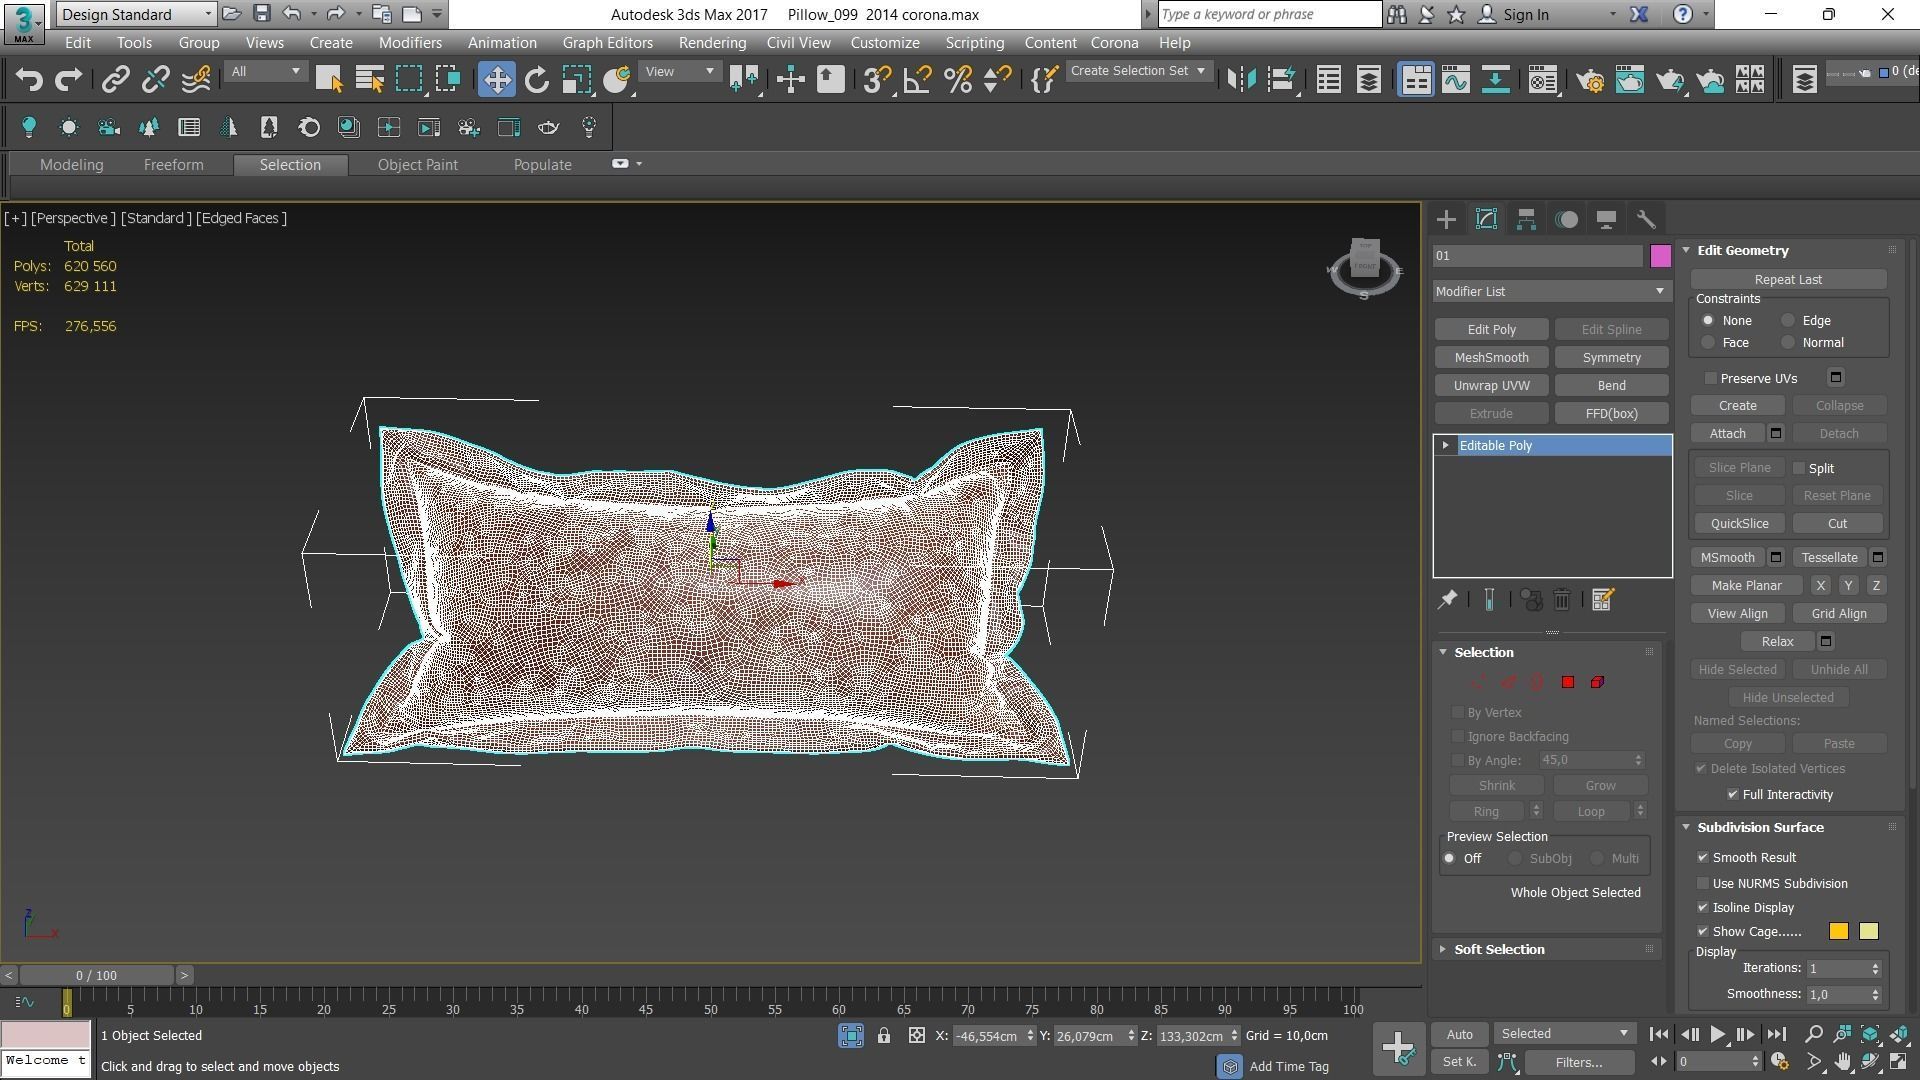This screenshot has width=1920, height=1080.
Task: Toggle Show Cage checkbox
Action: tap(1703, 932)
